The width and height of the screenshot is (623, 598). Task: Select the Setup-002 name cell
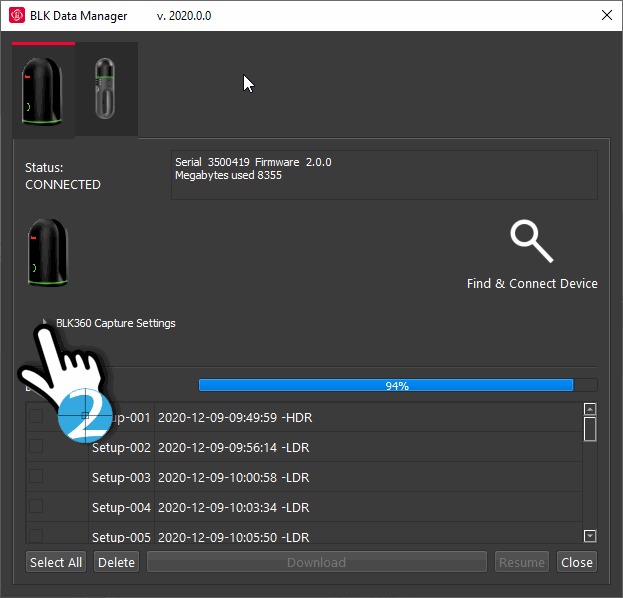coord(121,447)
